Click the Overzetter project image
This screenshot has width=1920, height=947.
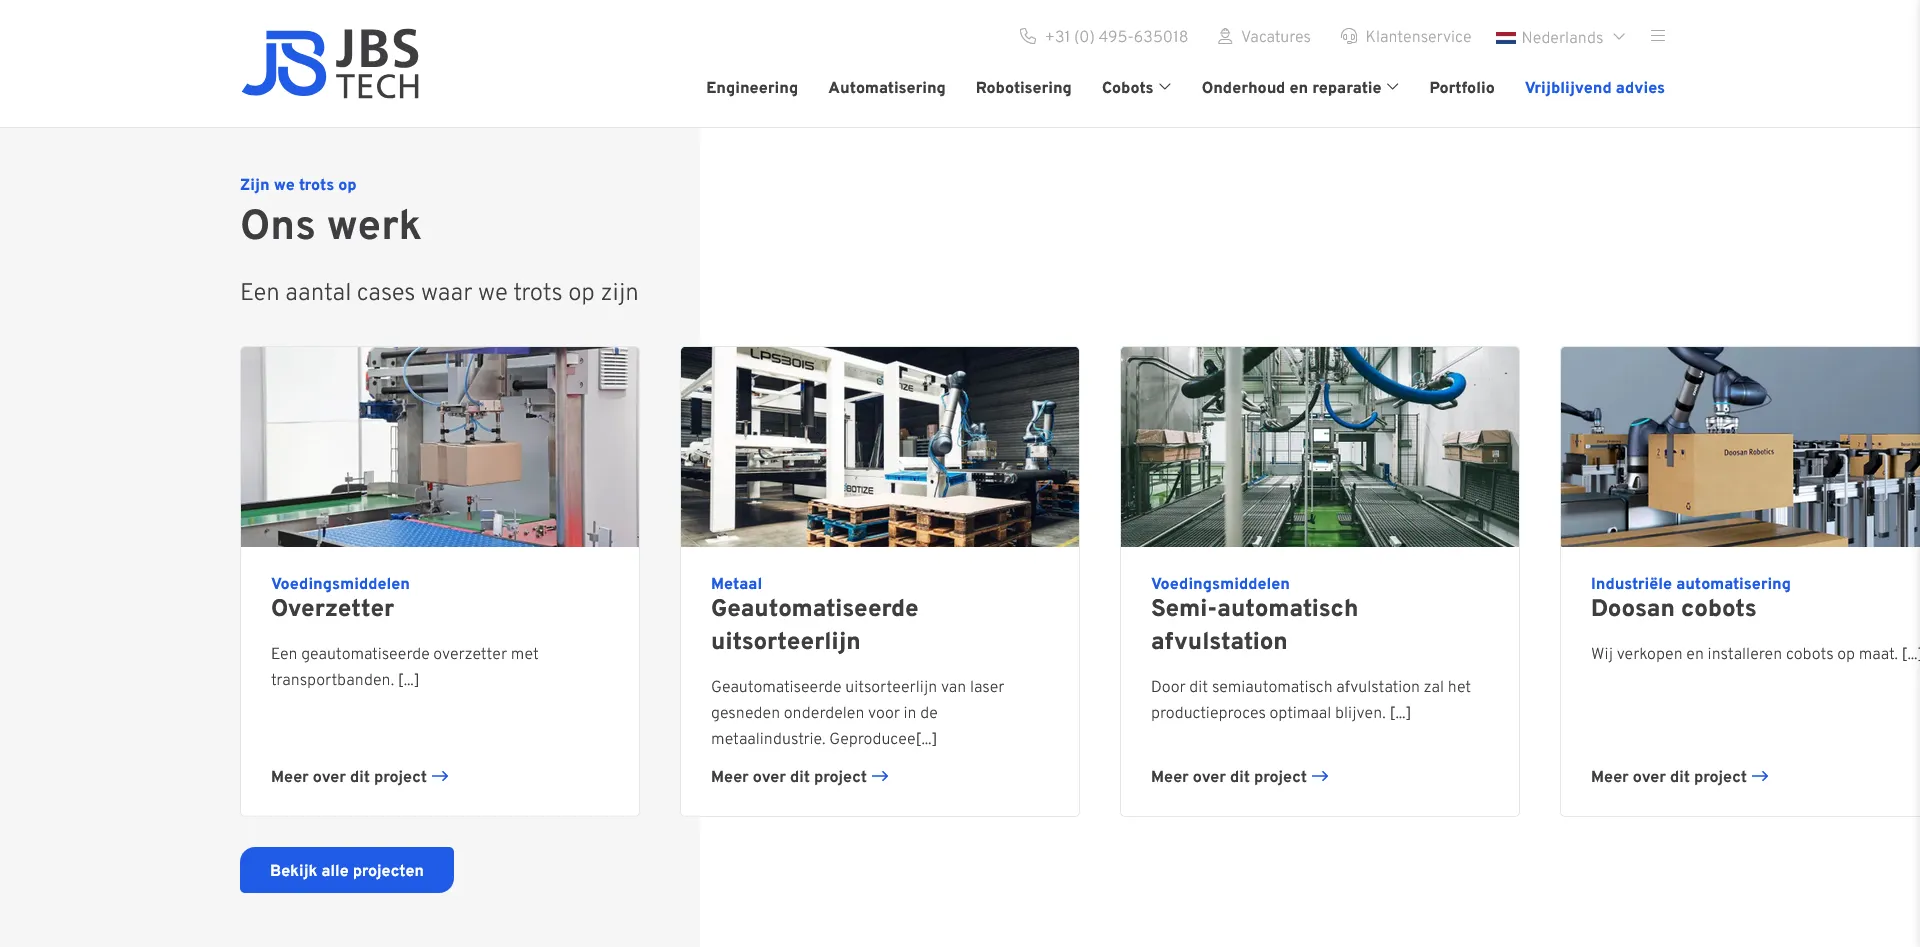click(x=439, y=447)
